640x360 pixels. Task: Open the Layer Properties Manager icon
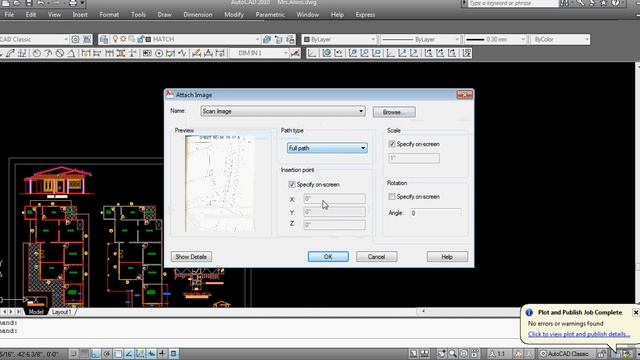(104, 40)
